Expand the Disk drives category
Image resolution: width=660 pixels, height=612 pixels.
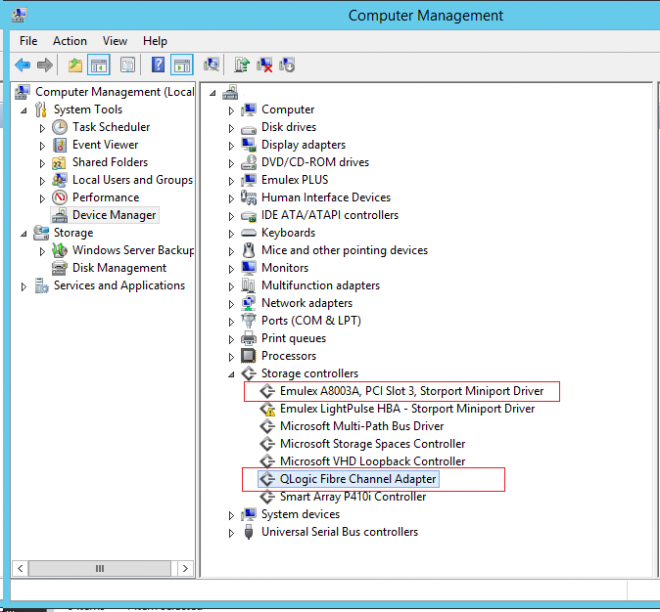[x=233, y=128]
